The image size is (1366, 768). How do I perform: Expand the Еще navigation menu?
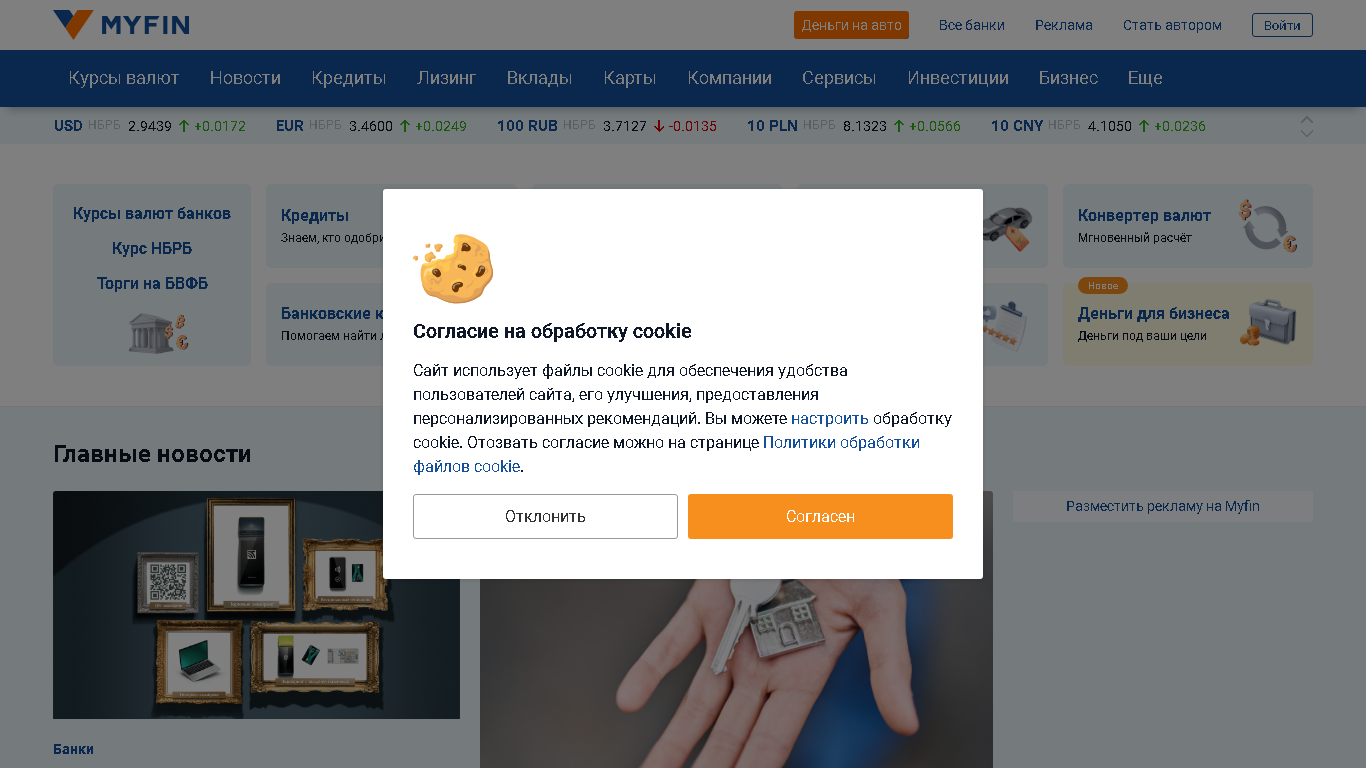pos(1145,78)
